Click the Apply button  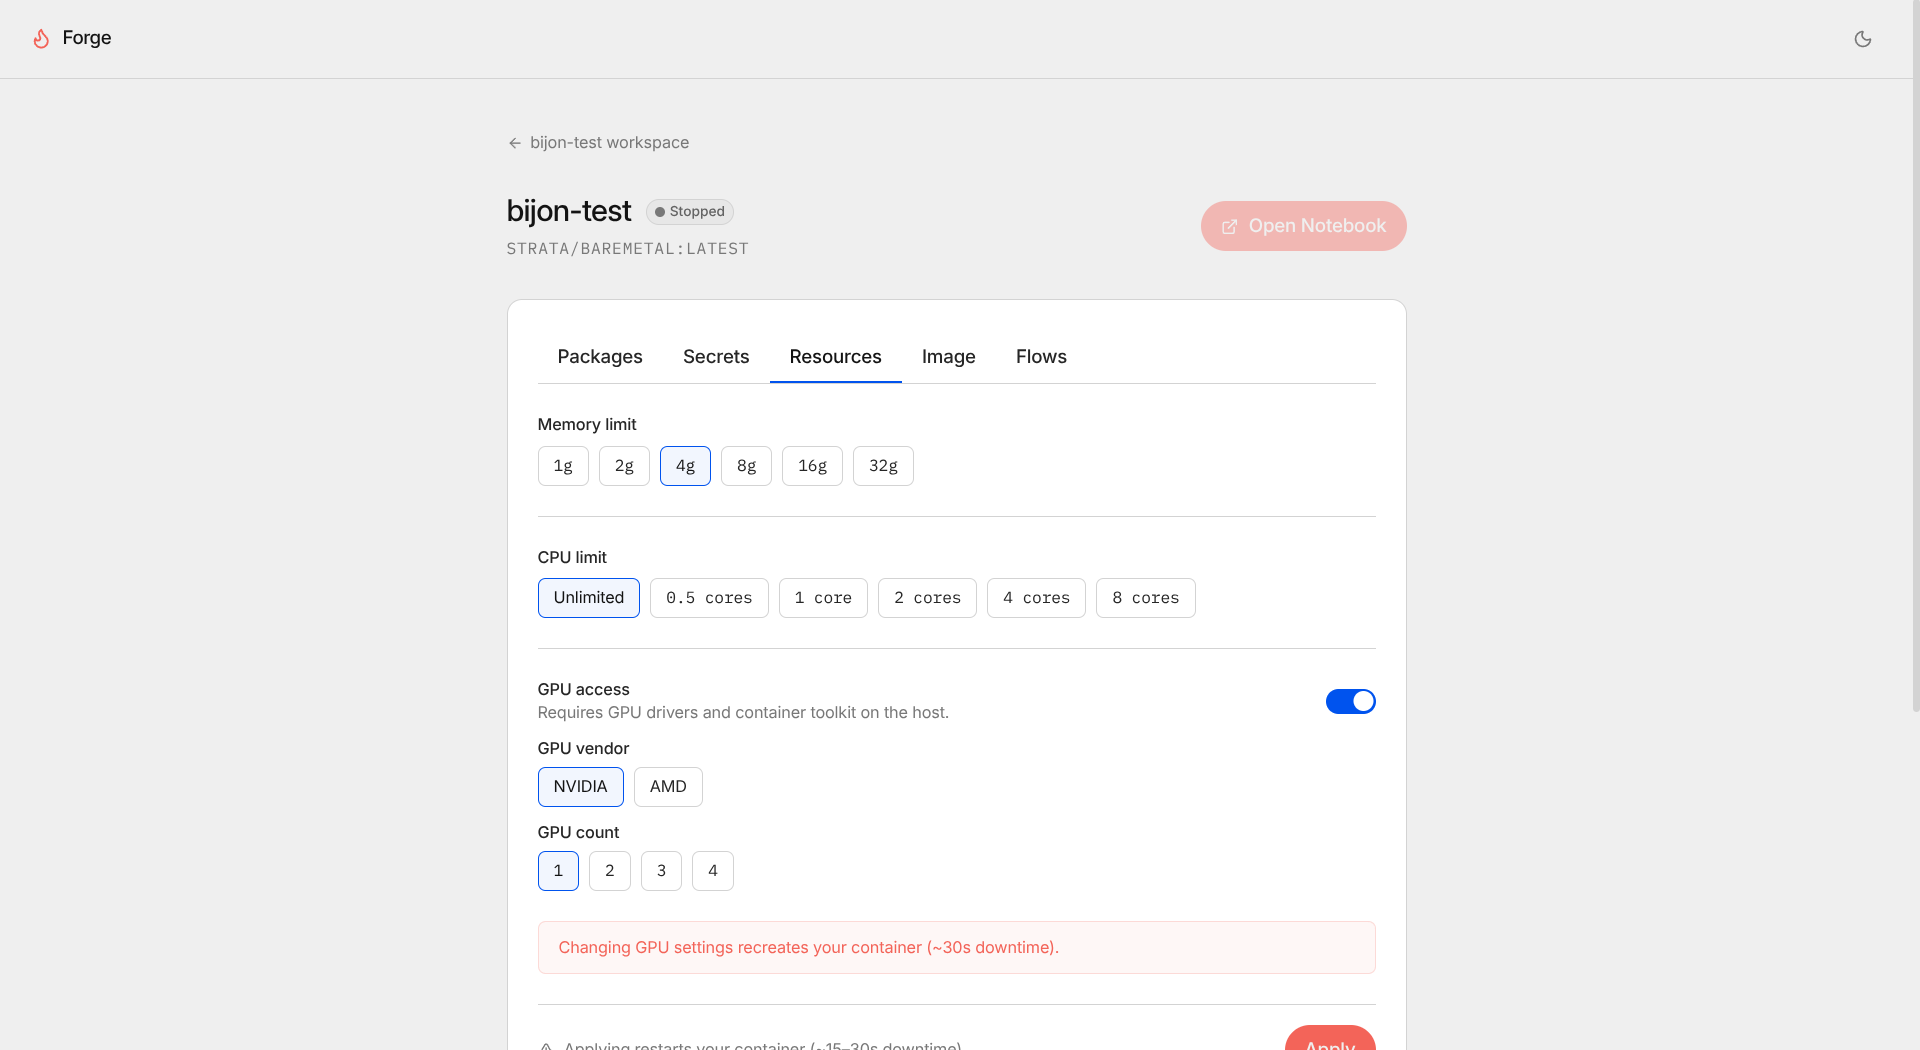[x=1330, y=1039]
